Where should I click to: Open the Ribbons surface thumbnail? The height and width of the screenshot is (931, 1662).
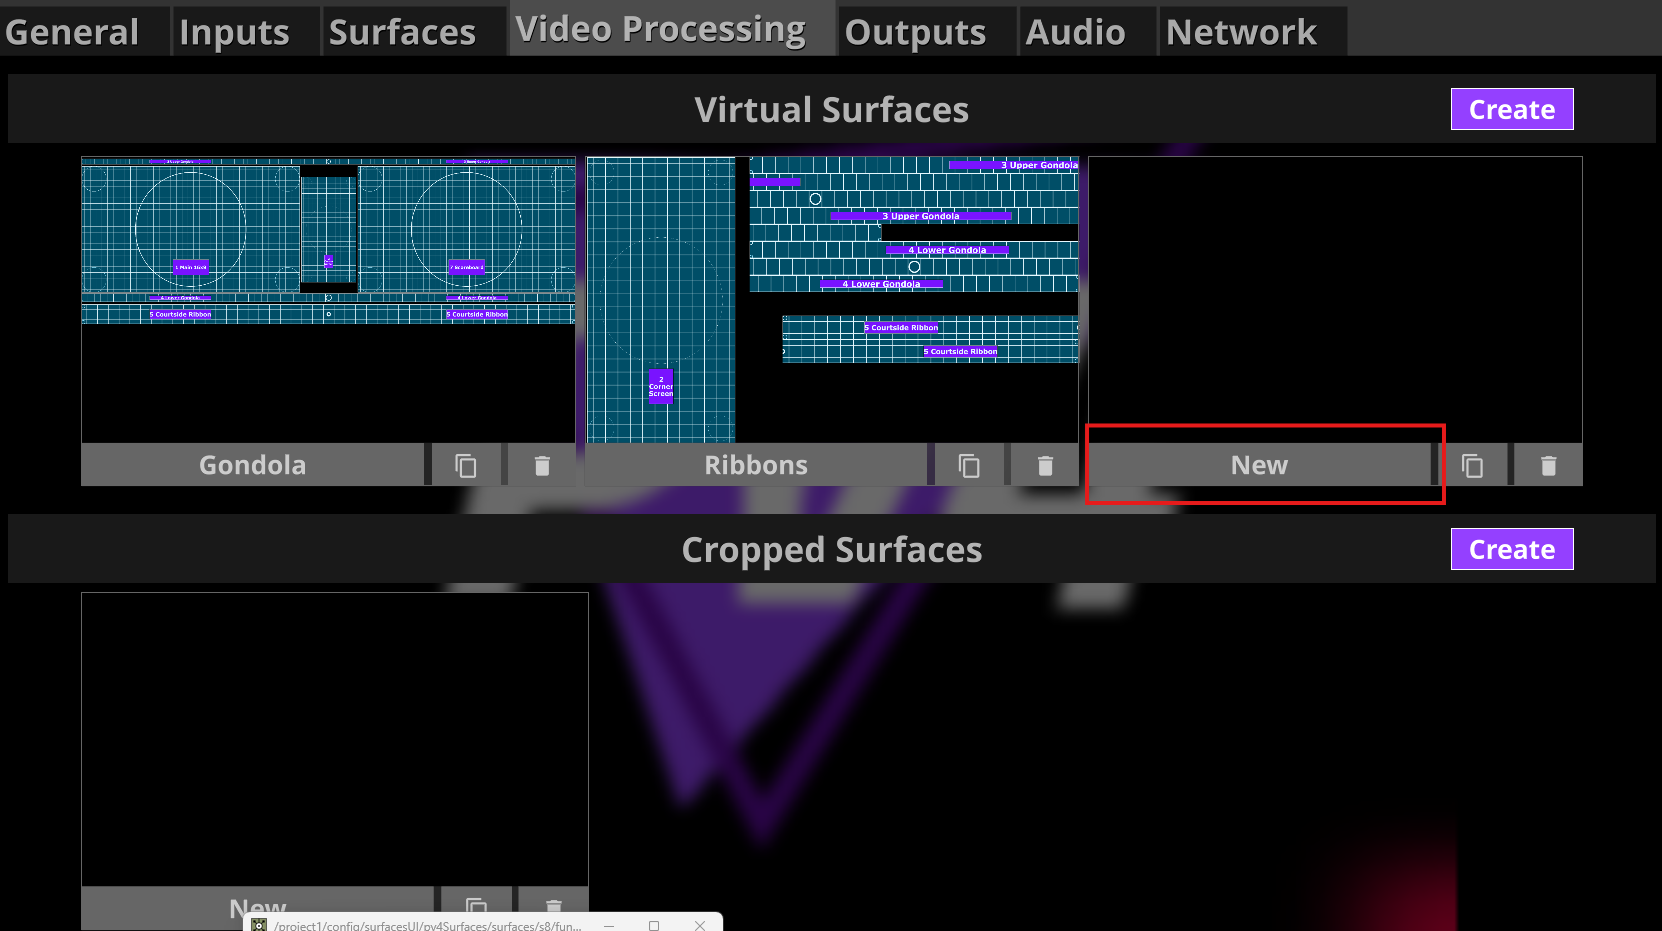tap(832, 299)
